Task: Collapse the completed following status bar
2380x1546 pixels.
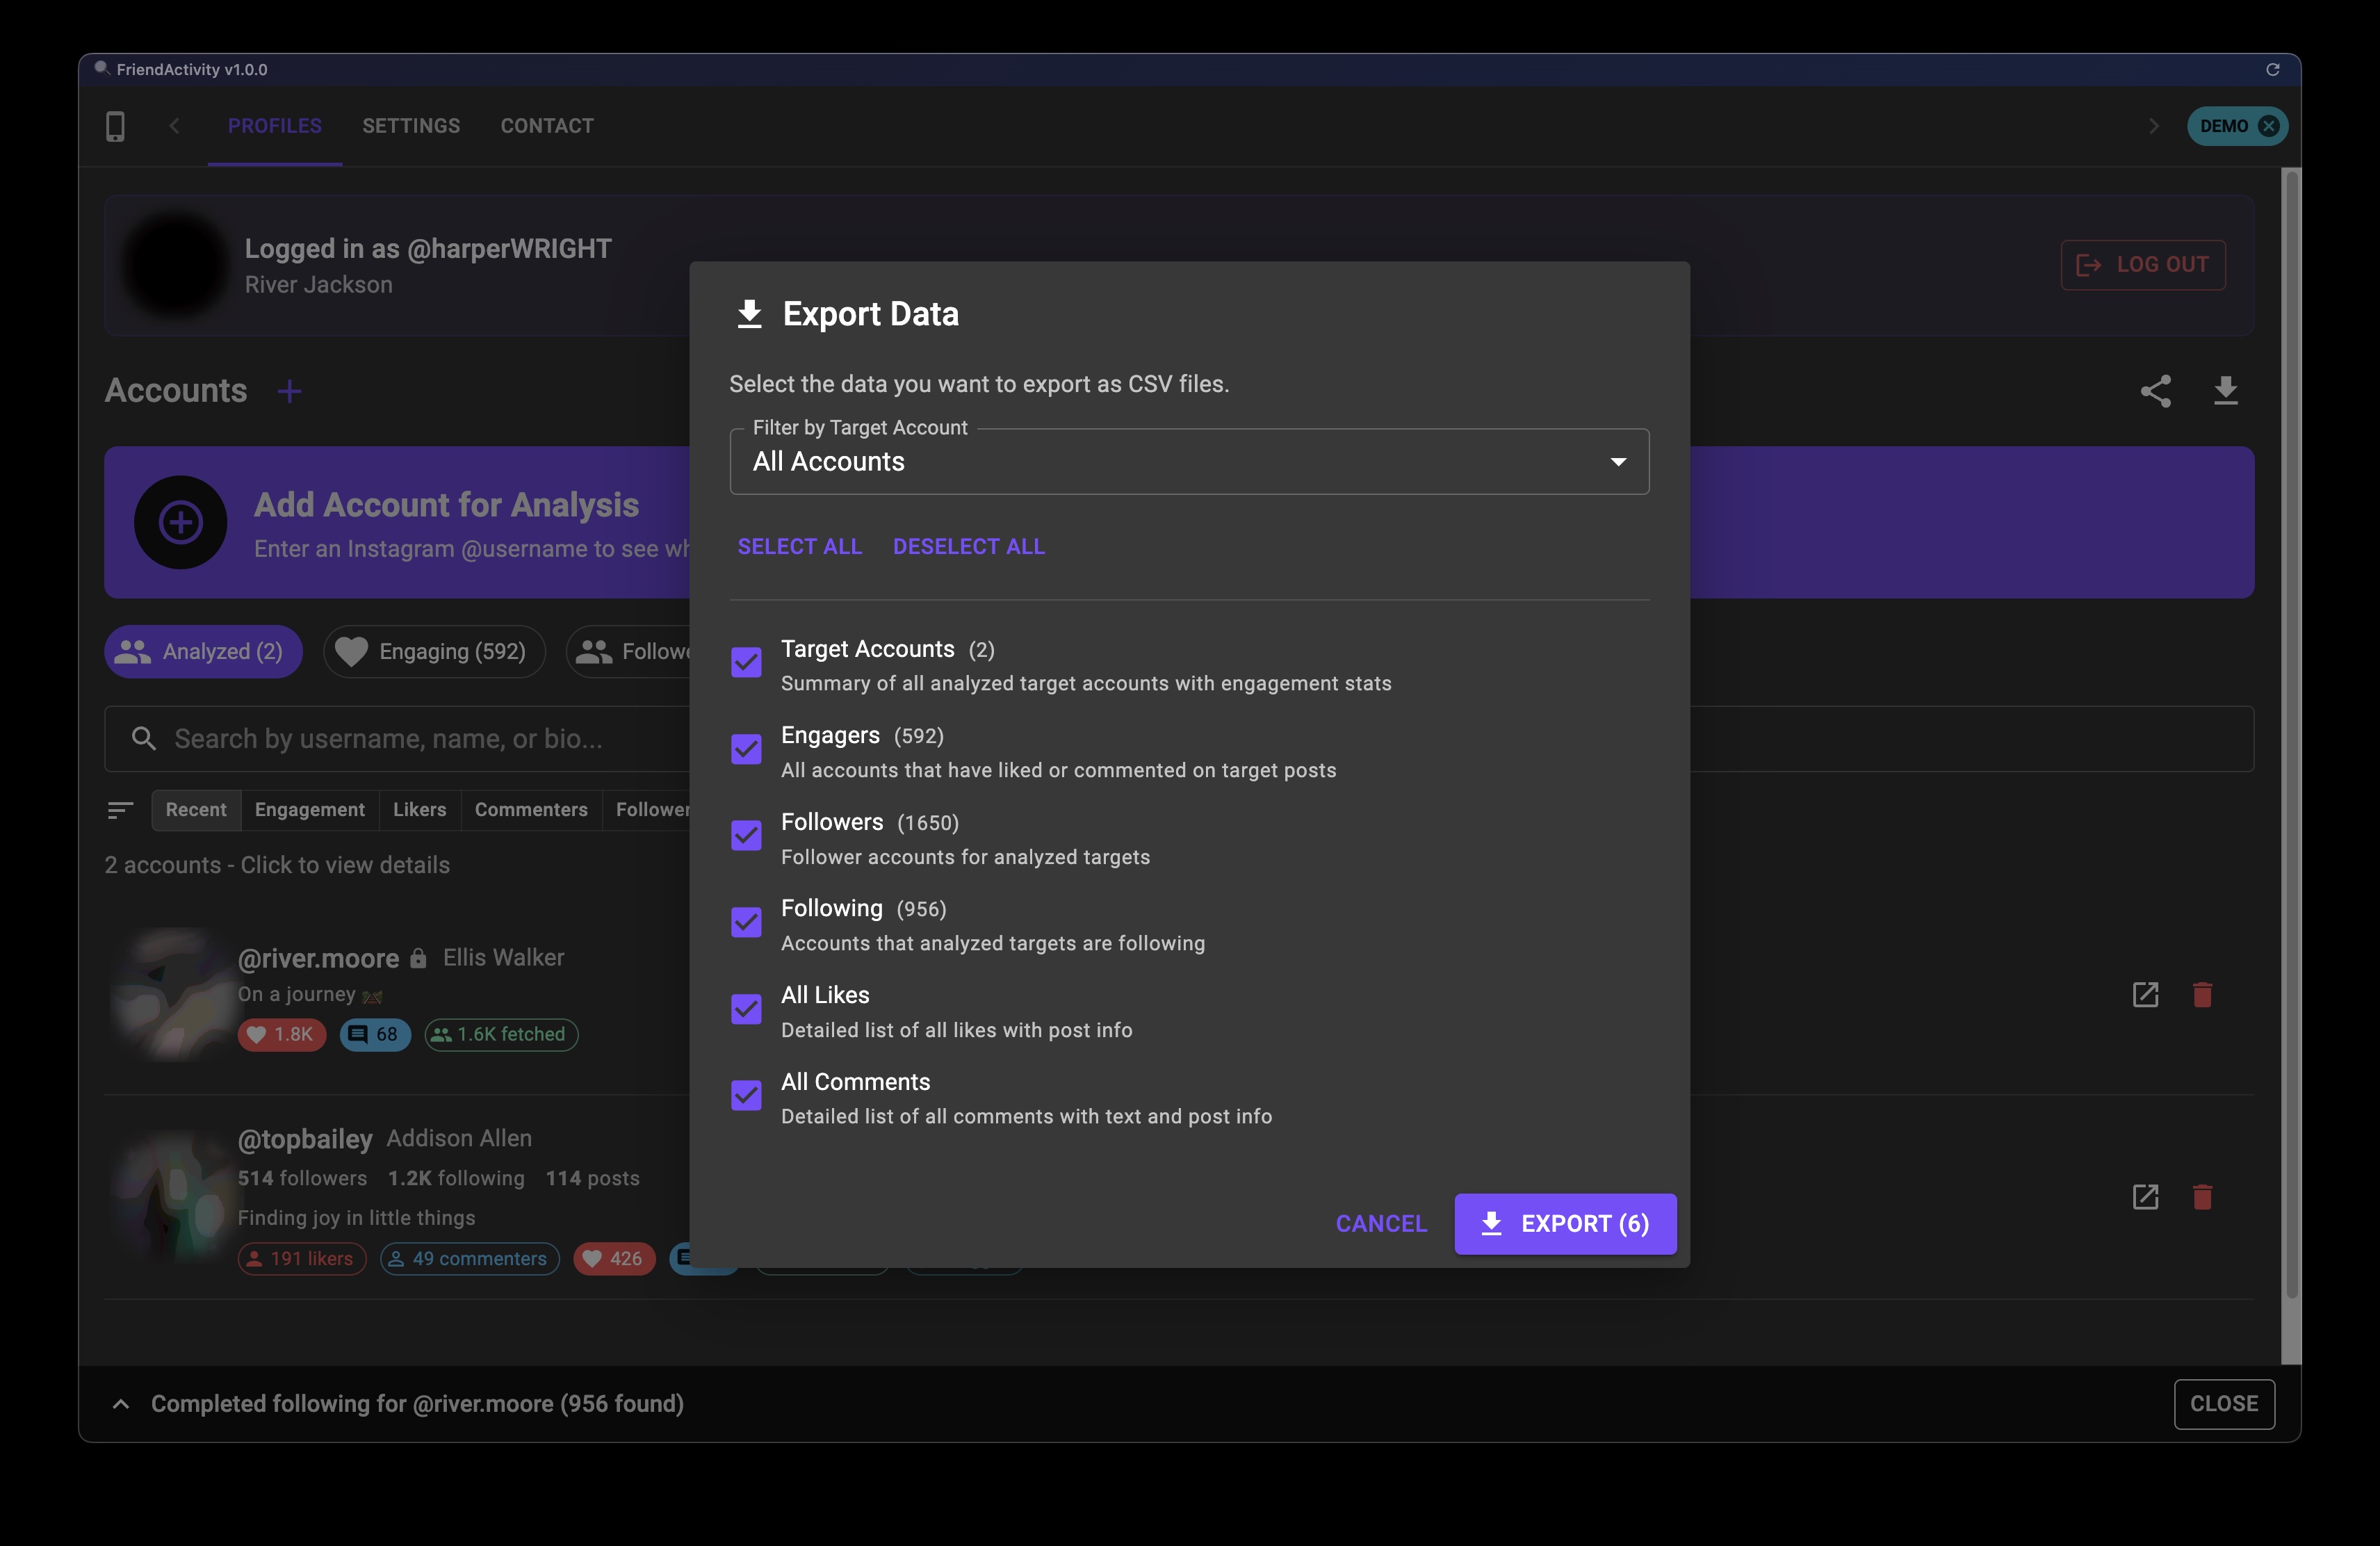Action: tap(121, 1404)
